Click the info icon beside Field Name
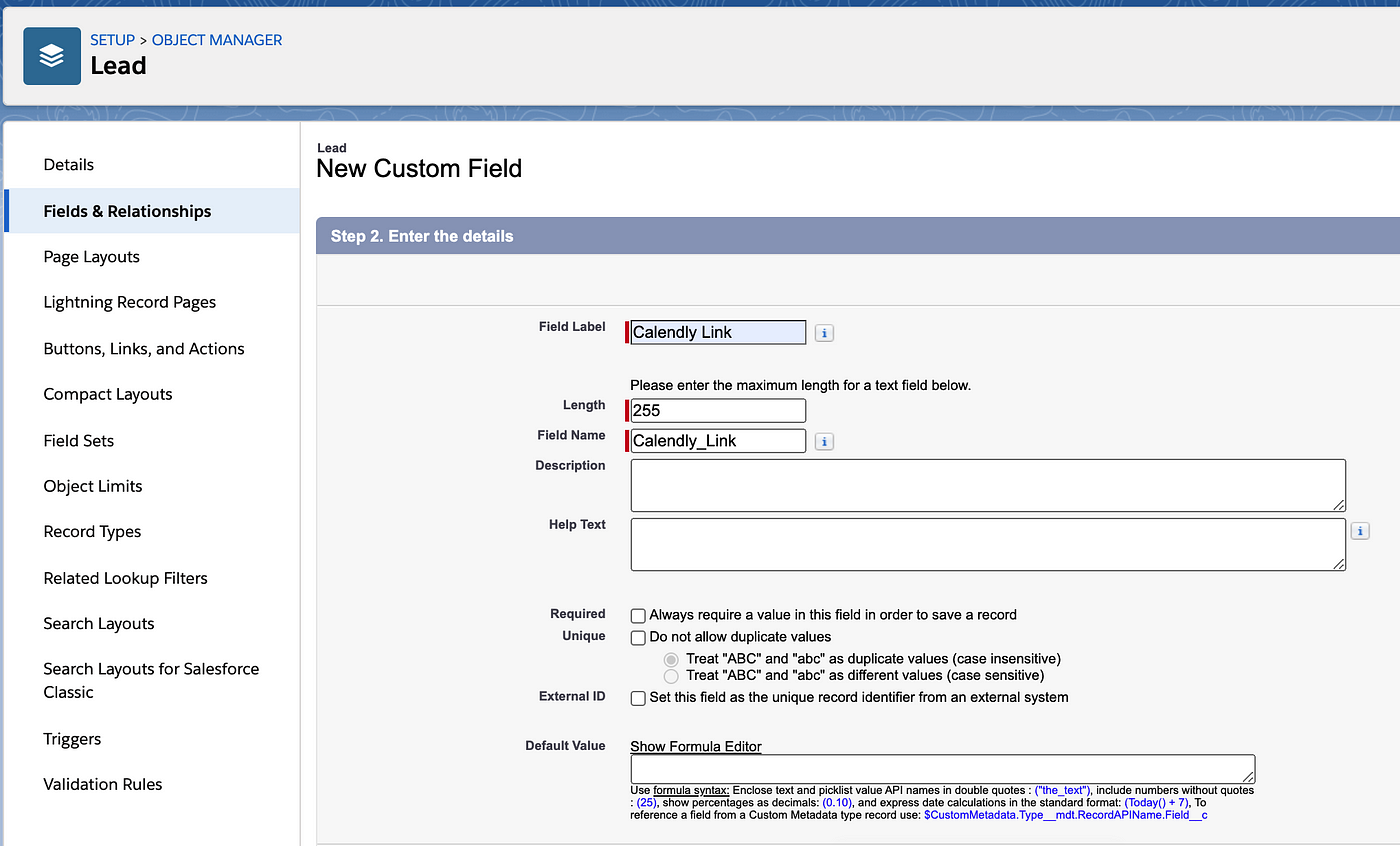The height and width of the screenshot is (846, 1400). [x=824, y=441]
